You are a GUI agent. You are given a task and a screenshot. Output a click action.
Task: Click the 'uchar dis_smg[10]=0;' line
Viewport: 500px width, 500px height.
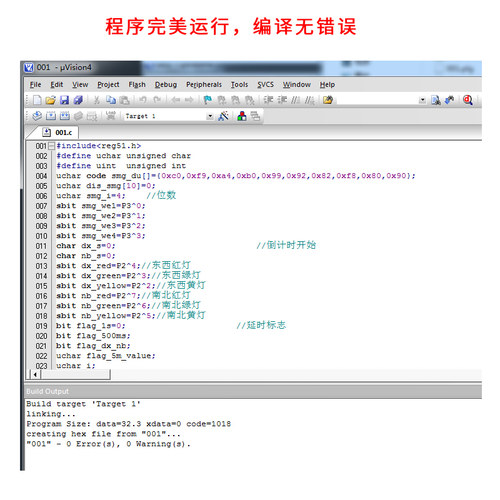pyautogui.click(x=106, y=186)
